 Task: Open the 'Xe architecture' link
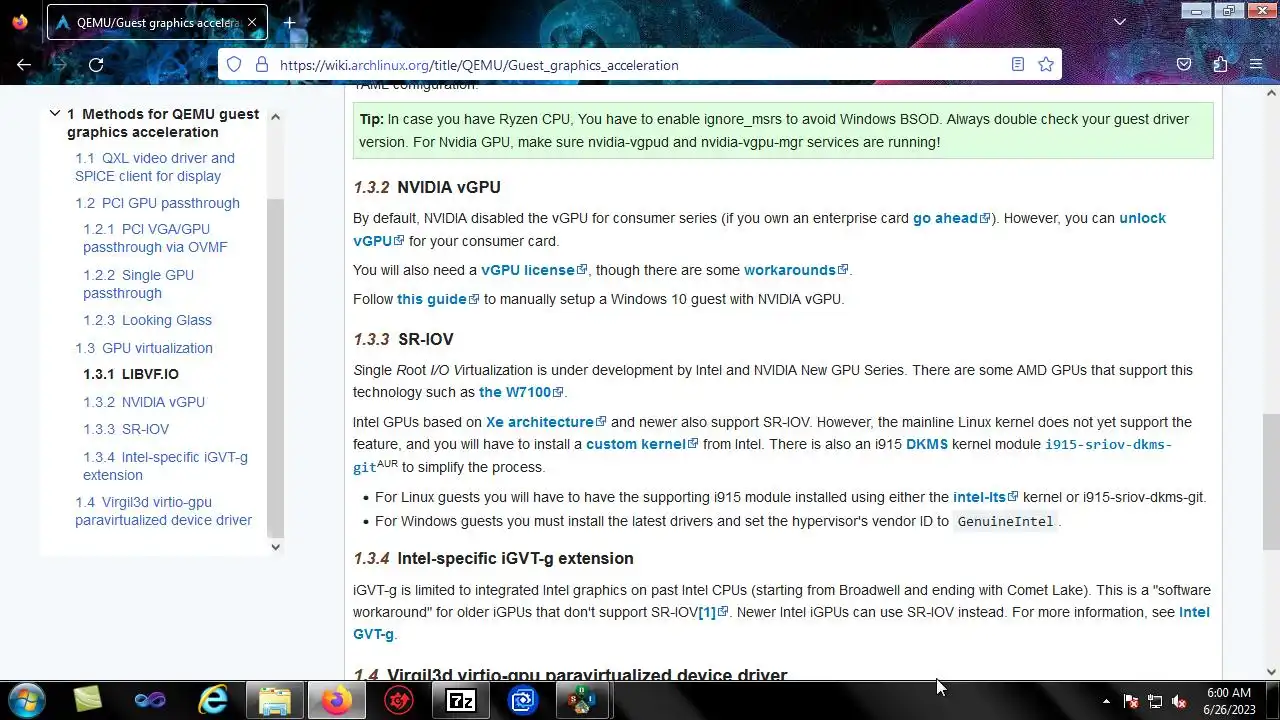546,422
